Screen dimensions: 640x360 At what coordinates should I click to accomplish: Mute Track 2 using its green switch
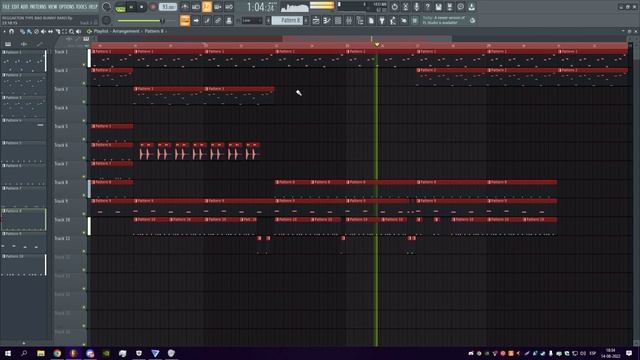pyautogui.click(x=84, y=83)
